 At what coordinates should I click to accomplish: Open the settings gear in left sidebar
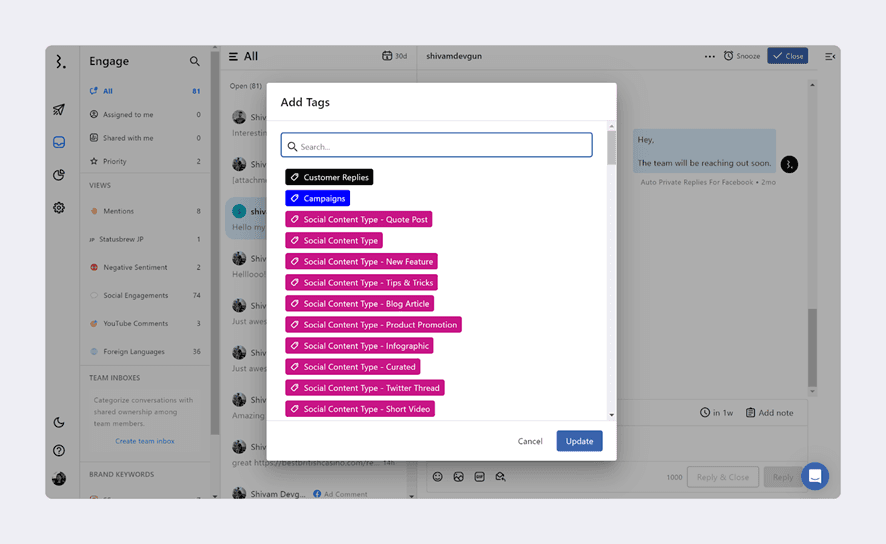coord(59,208)
